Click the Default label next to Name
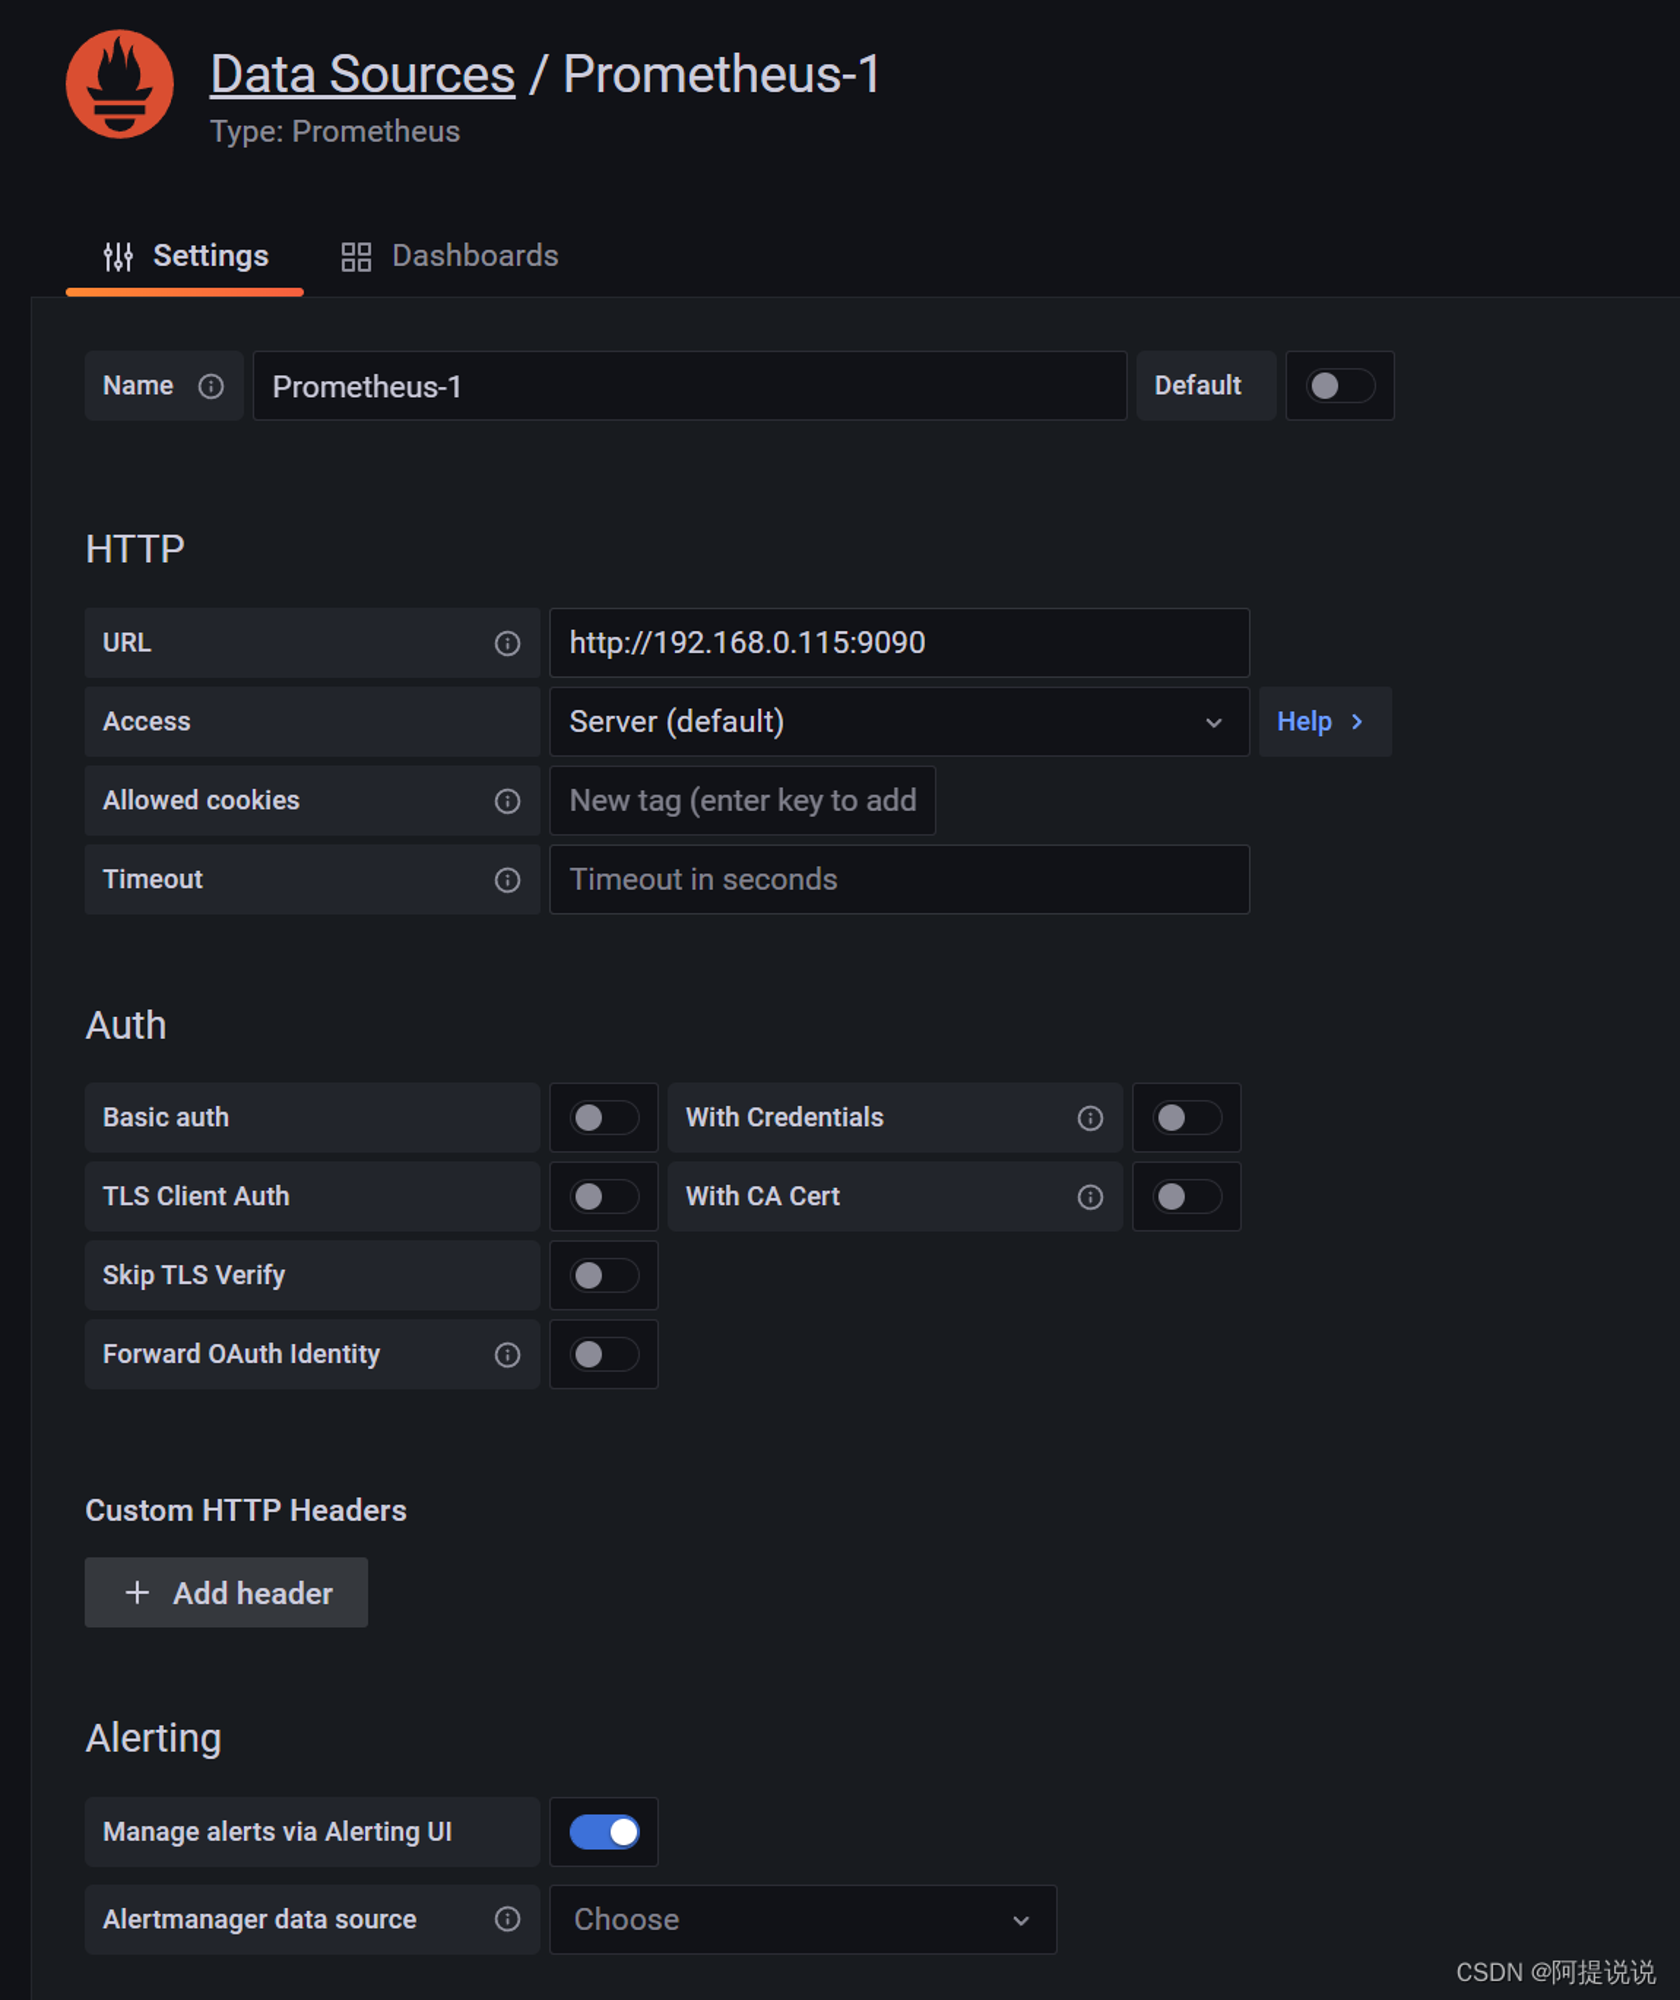1680x2000 pixels. click(1198, 386)
